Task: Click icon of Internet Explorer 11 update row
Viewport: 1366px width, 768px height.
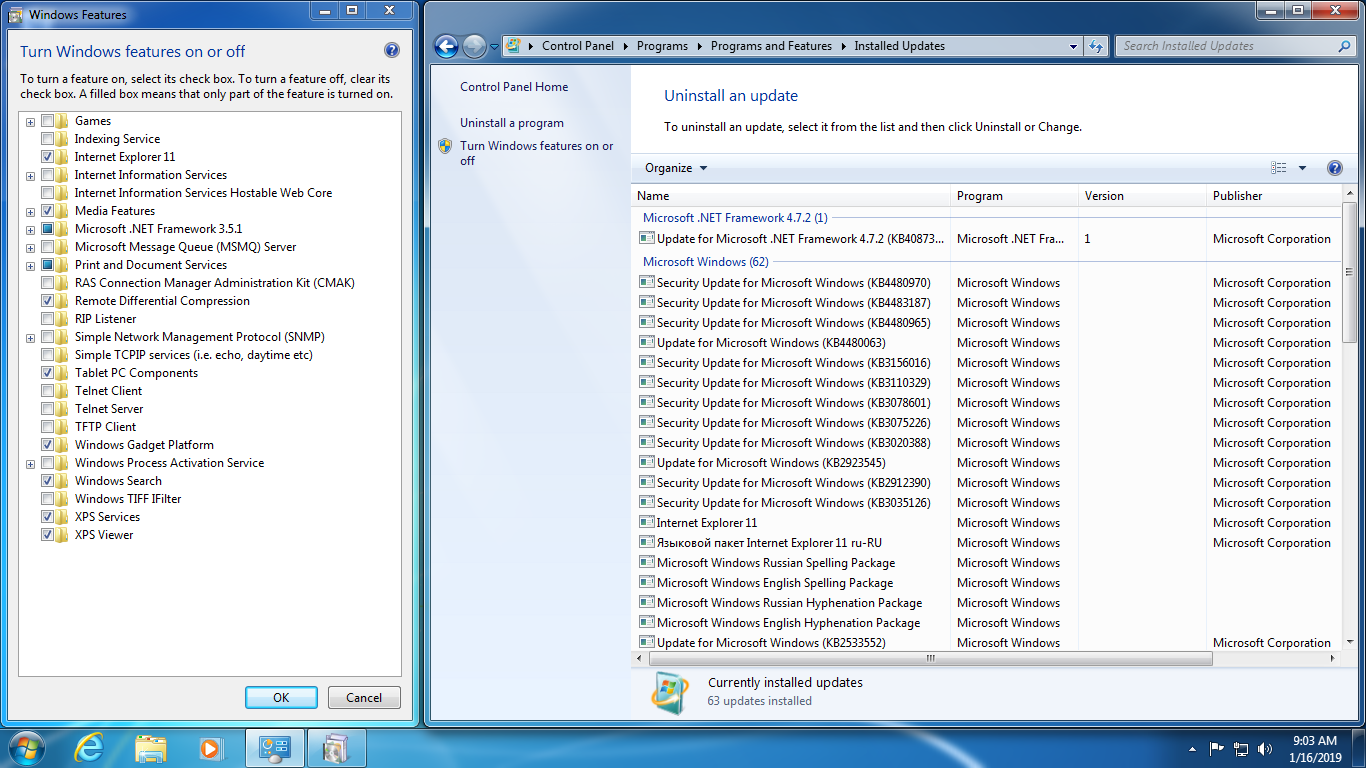Action: point(646,523)
